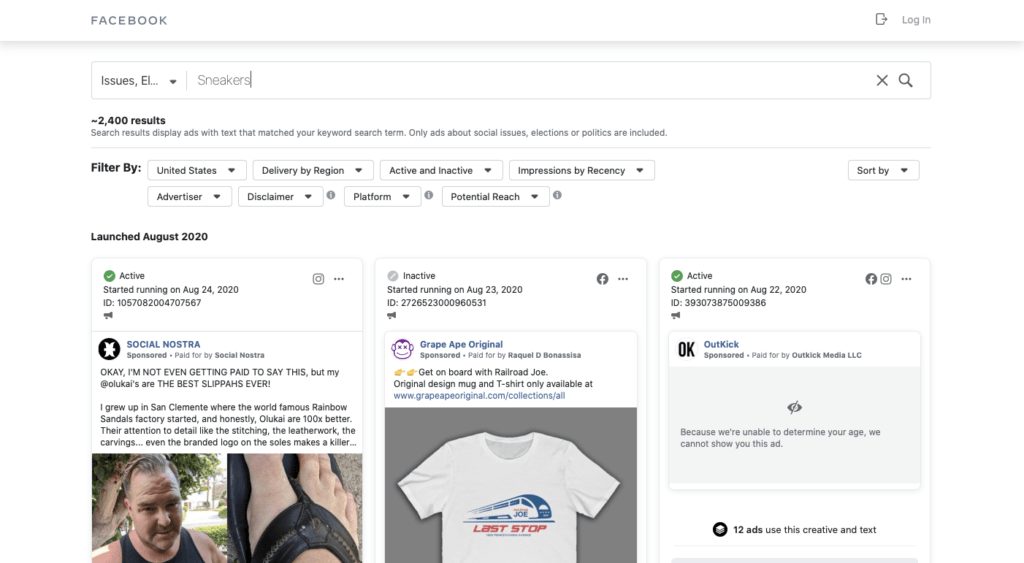Image resolution: width=1024 pixels, height=563 pixels.
Task: Open the three-dot menu on OutKick ad
Action: (x=906, y=279)
